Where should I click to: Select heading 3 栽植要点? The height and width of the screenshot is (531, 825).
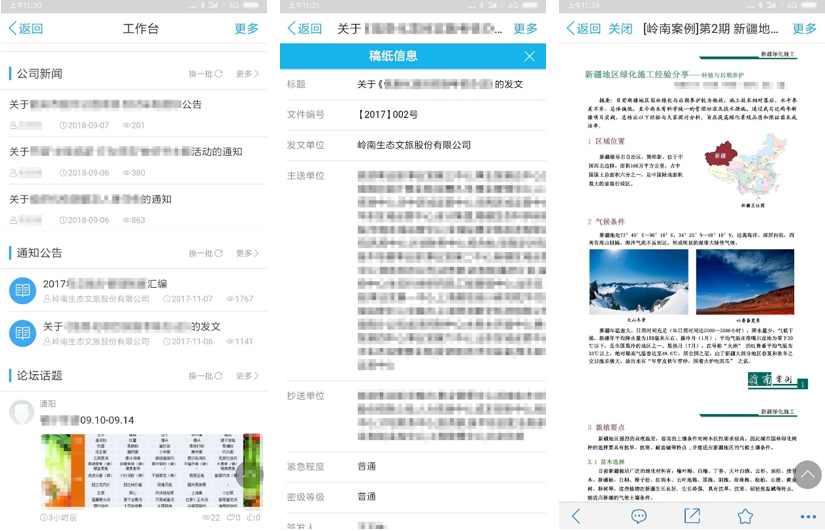606,427
